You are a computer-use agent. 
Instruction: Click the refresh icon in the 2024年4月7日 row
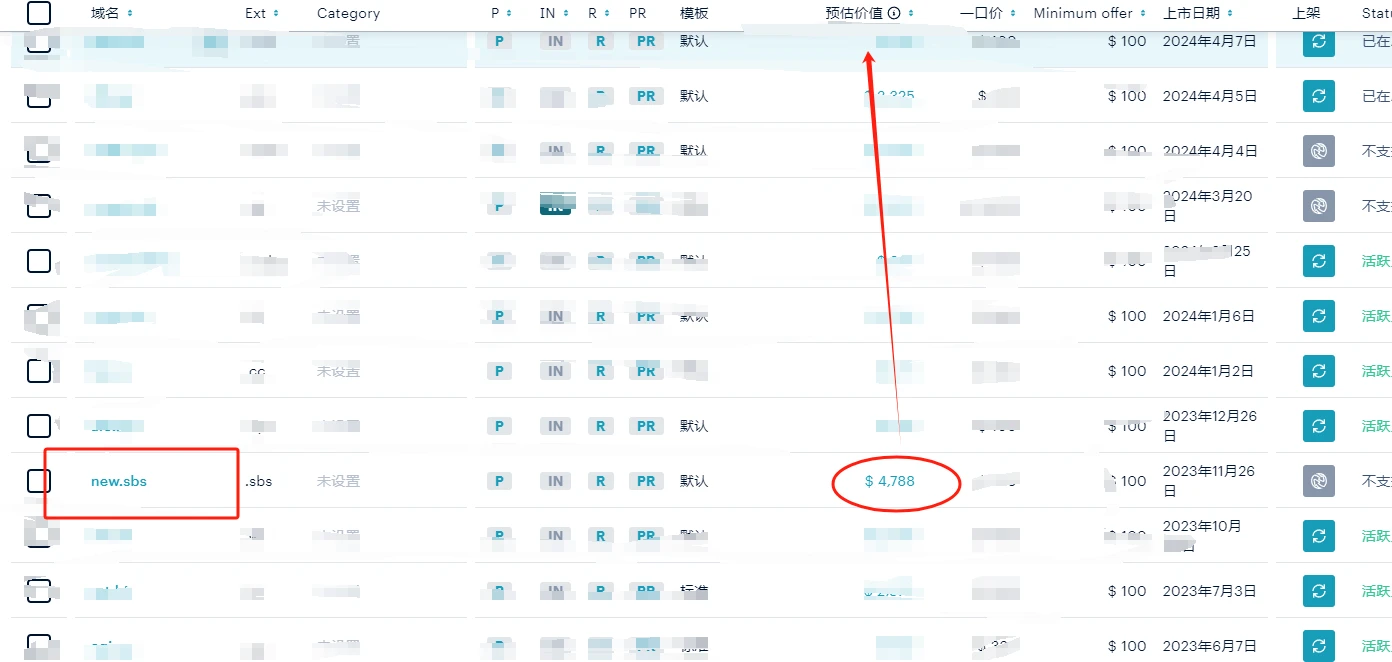pos(1319,42)
